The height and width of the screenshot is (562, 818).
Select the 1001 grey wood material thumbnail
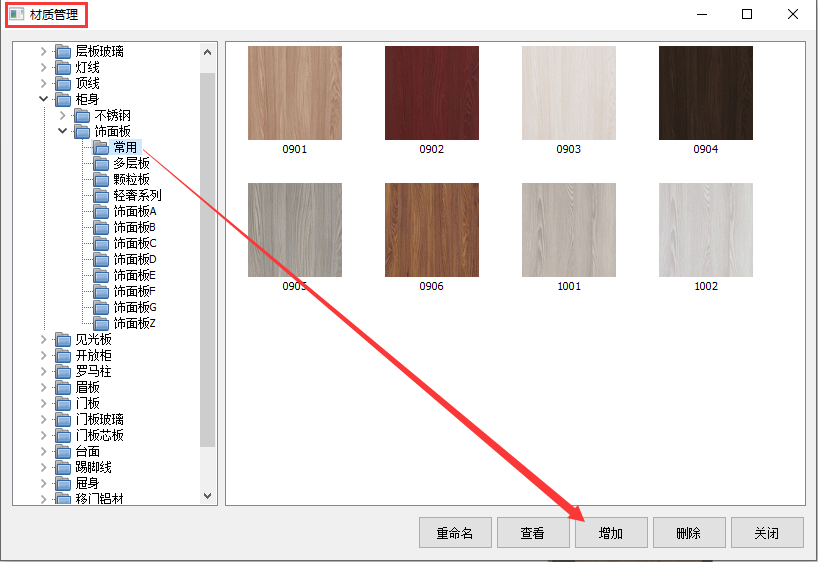569,230
